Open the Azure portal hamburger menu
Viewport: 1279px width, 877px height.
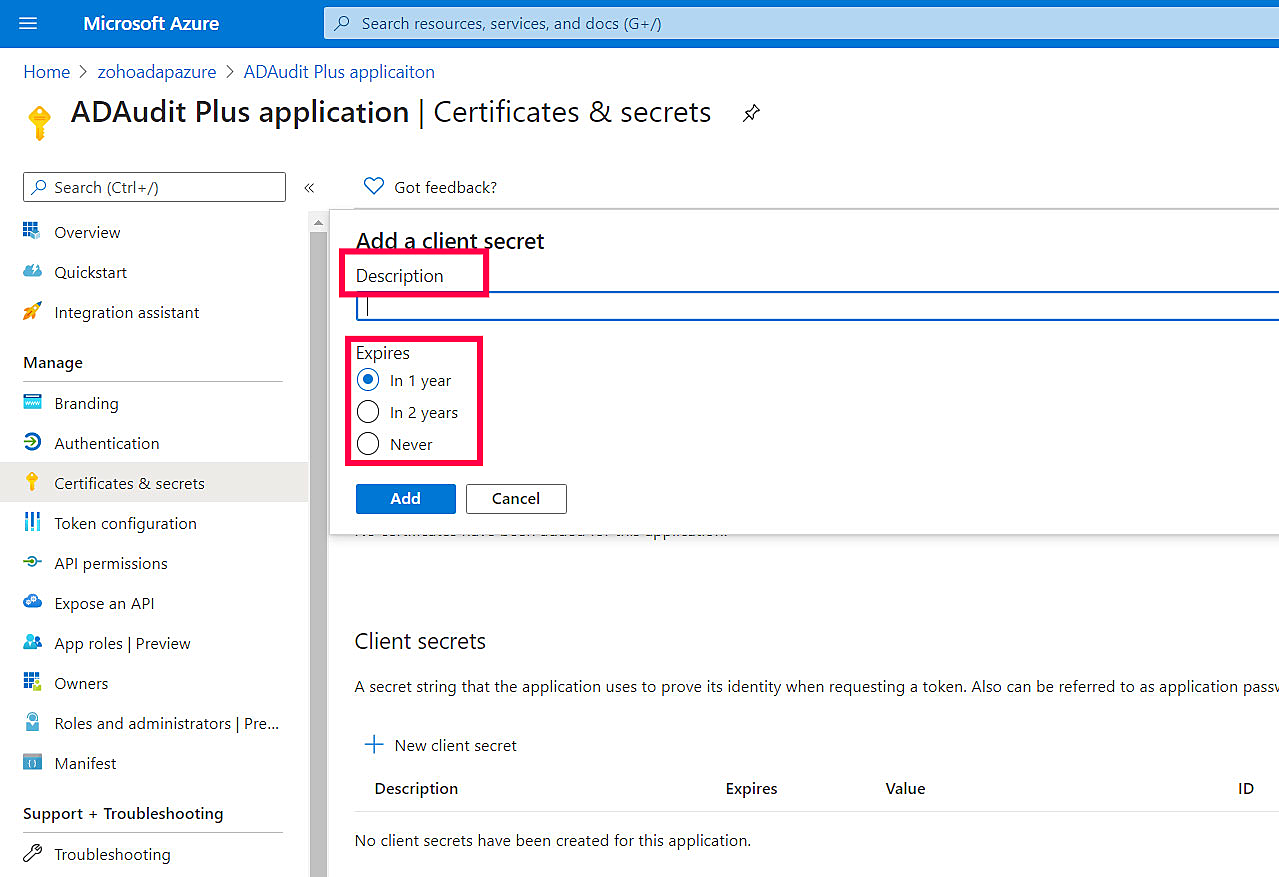pyautogui.click(x=27, y=23)
